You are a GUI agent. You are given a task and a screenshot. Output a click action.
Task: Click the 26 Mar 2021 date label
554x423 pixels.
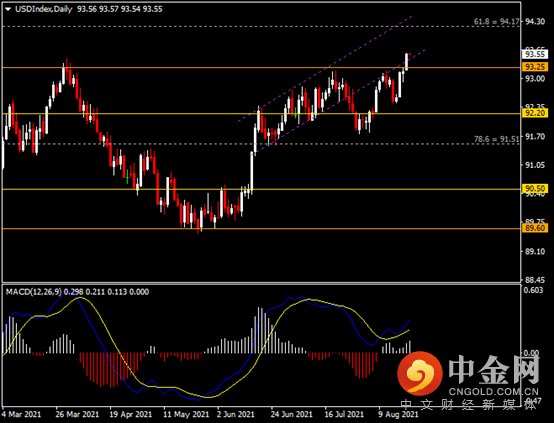point(77,414)
